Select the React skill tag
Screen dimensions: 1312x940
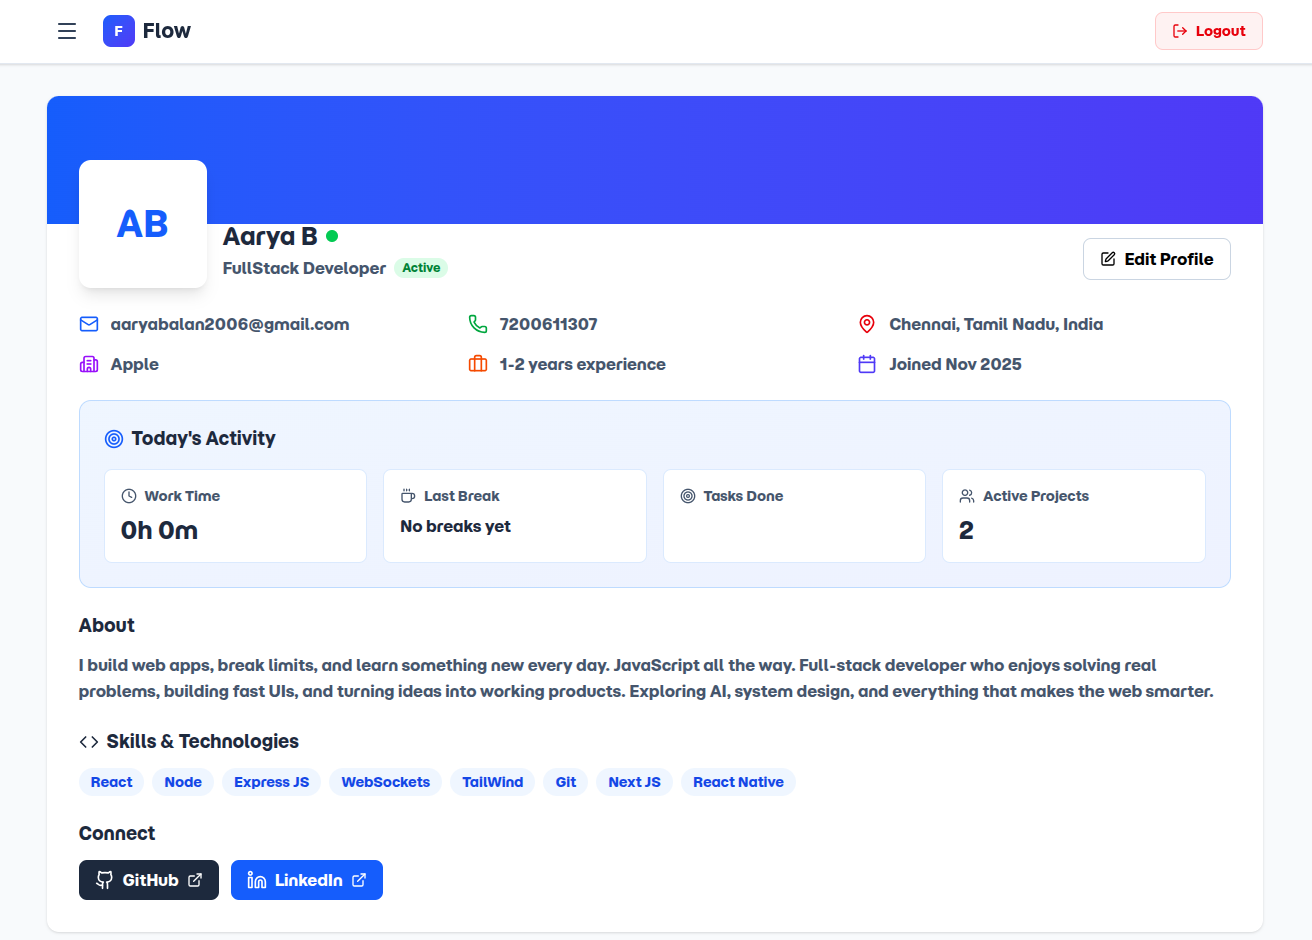(x=112, y=782)
